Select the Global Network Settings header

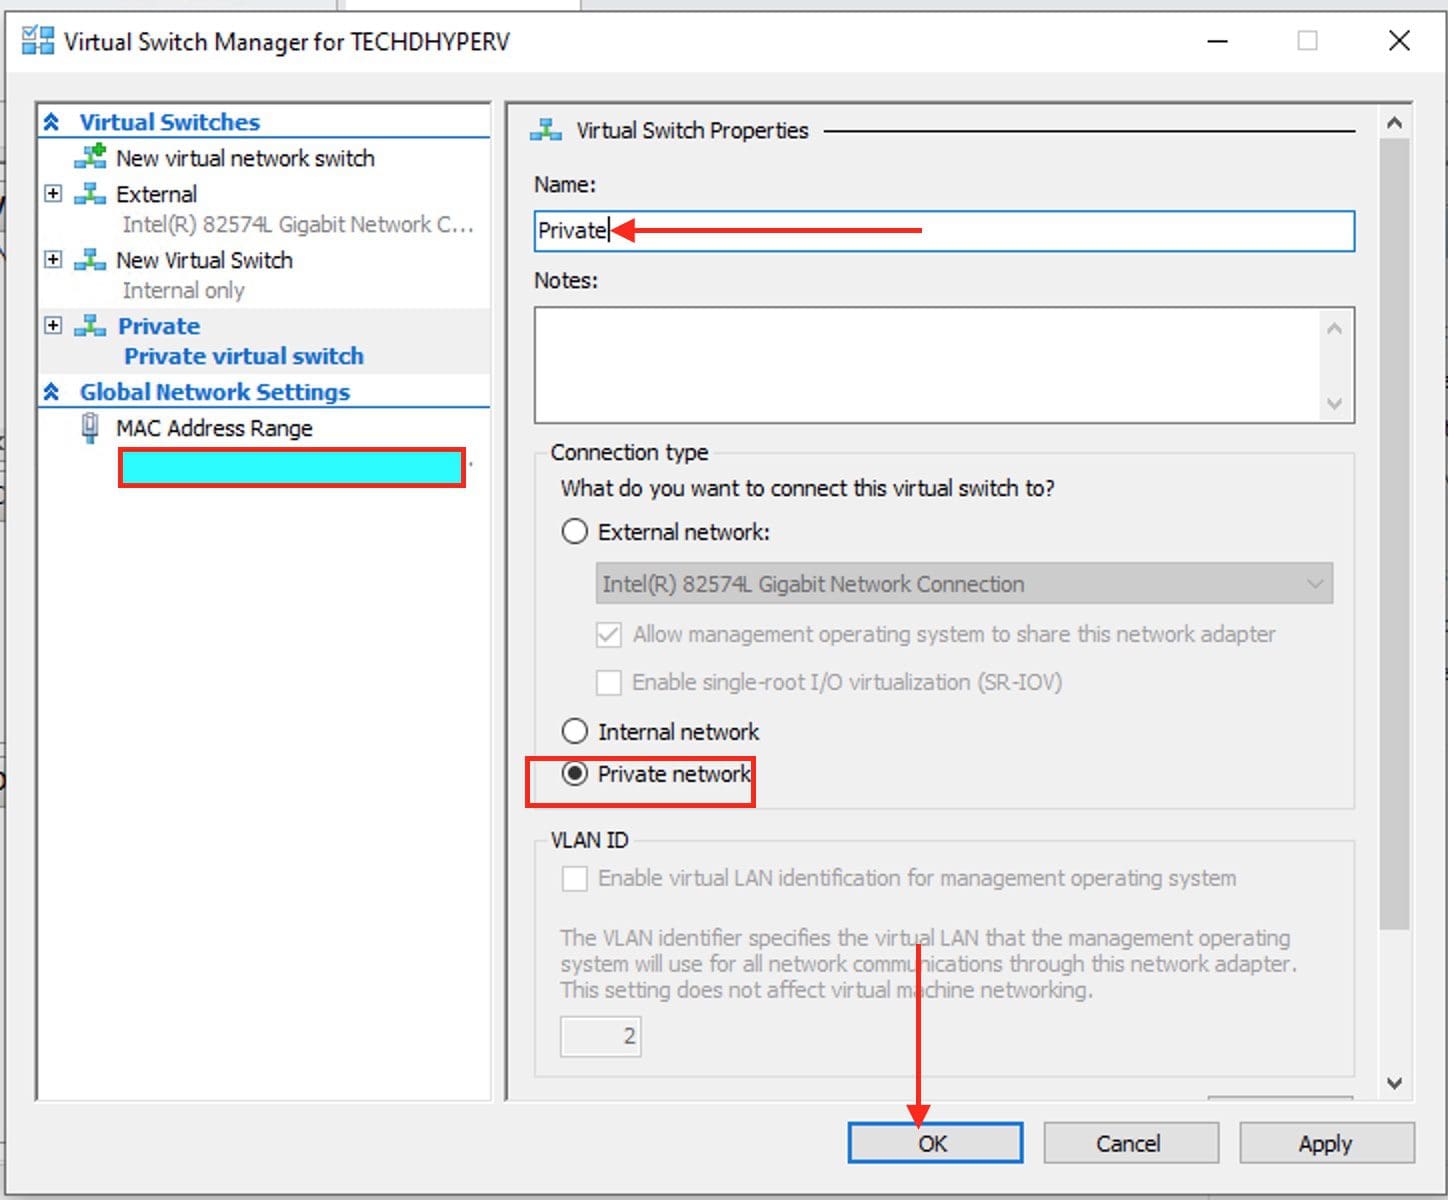pos(214,392)
